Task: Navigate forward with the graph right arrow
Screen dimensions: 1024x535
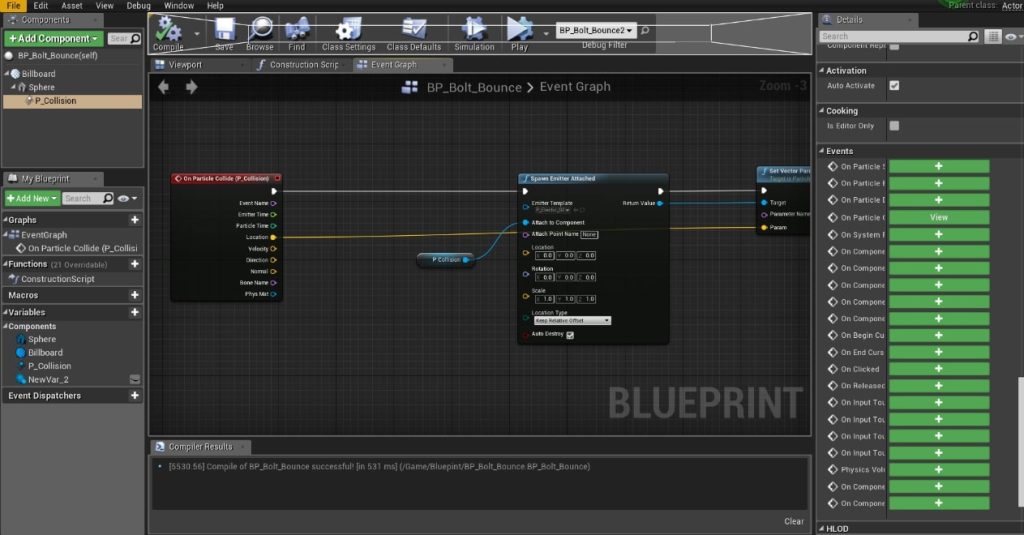Action: coord(191,87)
